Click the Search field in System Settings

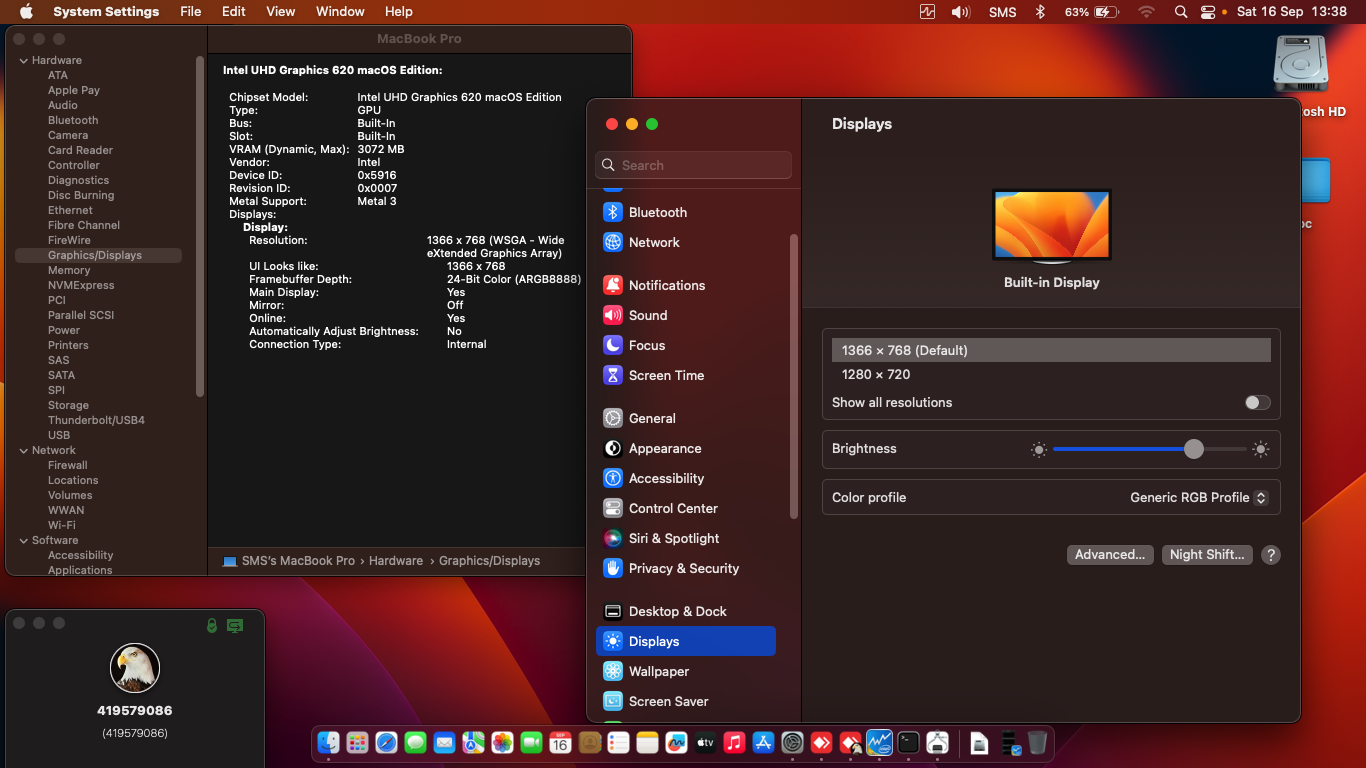coord(694,165)
